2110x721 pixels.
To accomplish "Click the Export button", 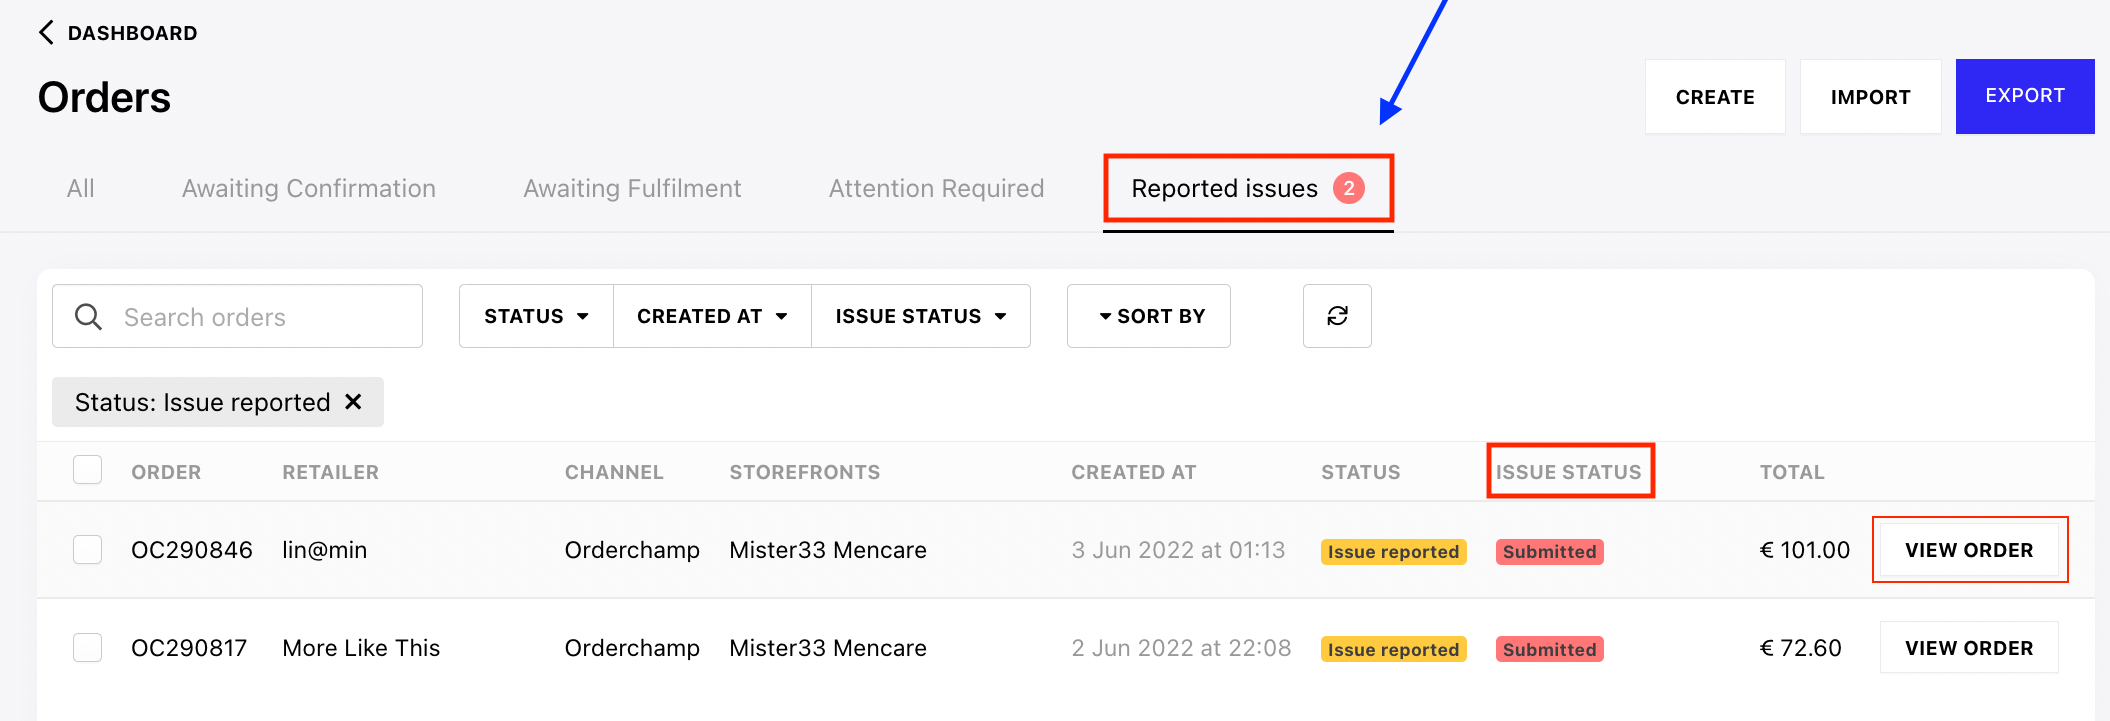I will pos(2025,96).
